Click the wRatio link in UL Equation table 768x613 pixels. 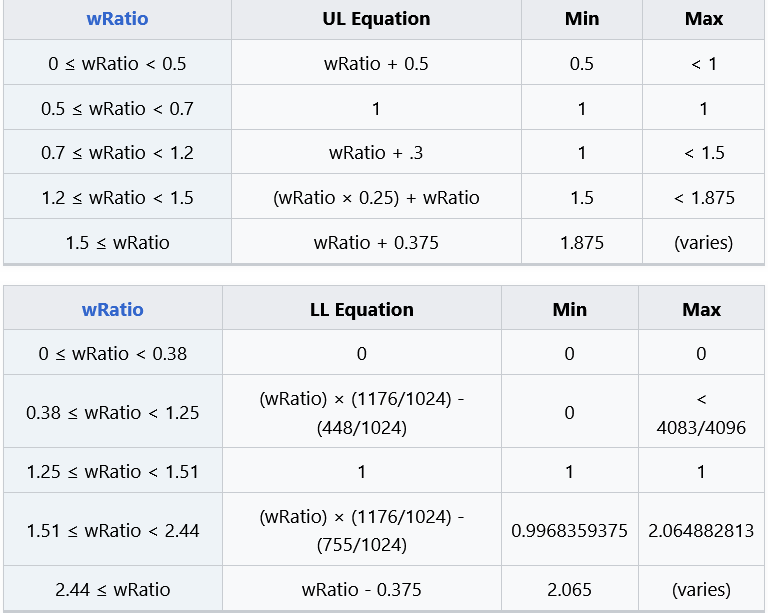coord(117,19)
